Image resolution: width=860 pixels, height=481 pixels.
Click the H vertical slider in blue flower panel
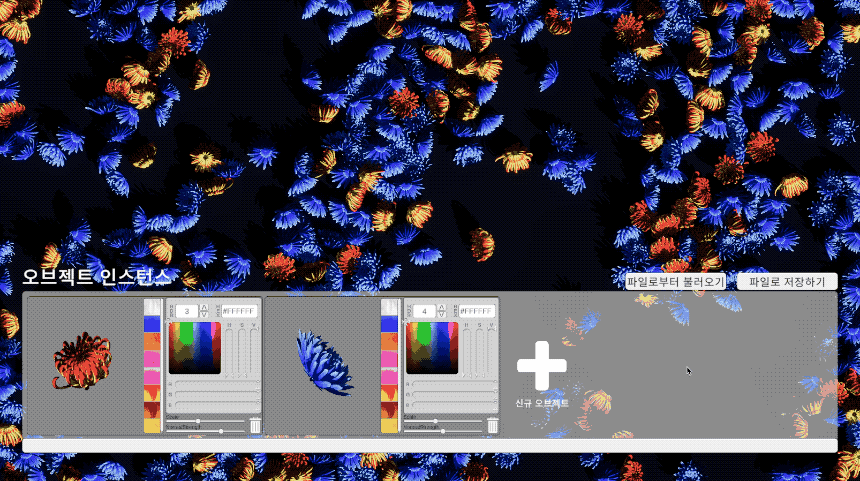[x=467, y=351]
